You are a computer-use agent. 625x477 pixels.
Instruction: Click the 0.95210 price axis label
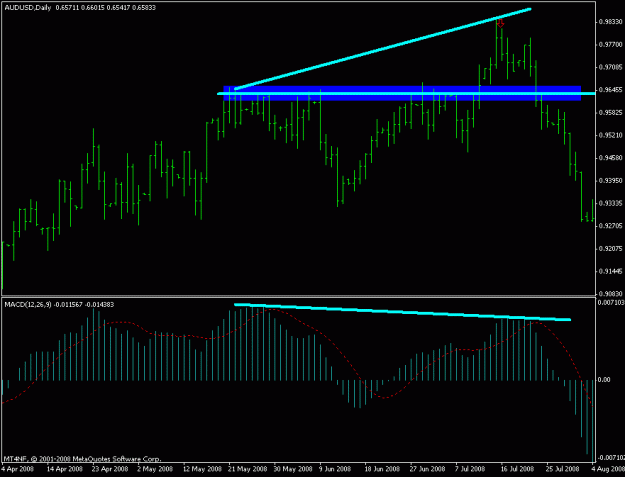click(610, 135)
